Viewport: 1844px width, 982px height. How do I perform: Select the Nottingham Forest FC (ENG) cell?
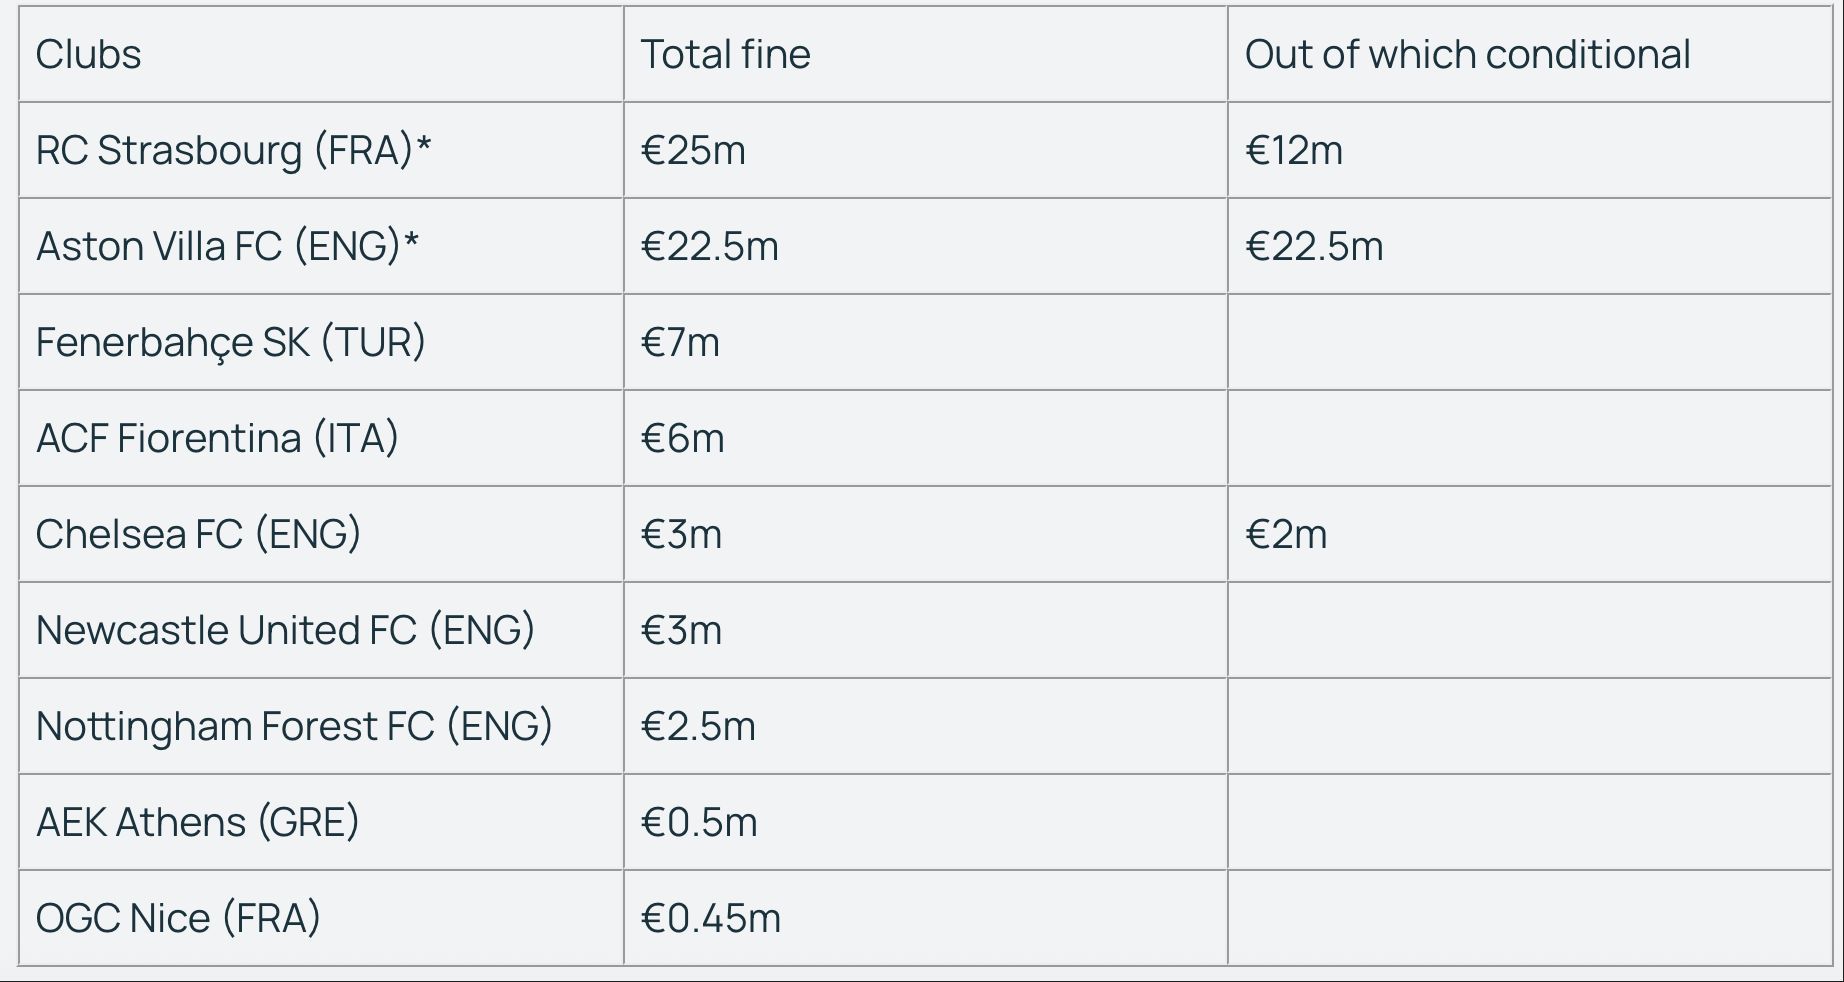321,726
